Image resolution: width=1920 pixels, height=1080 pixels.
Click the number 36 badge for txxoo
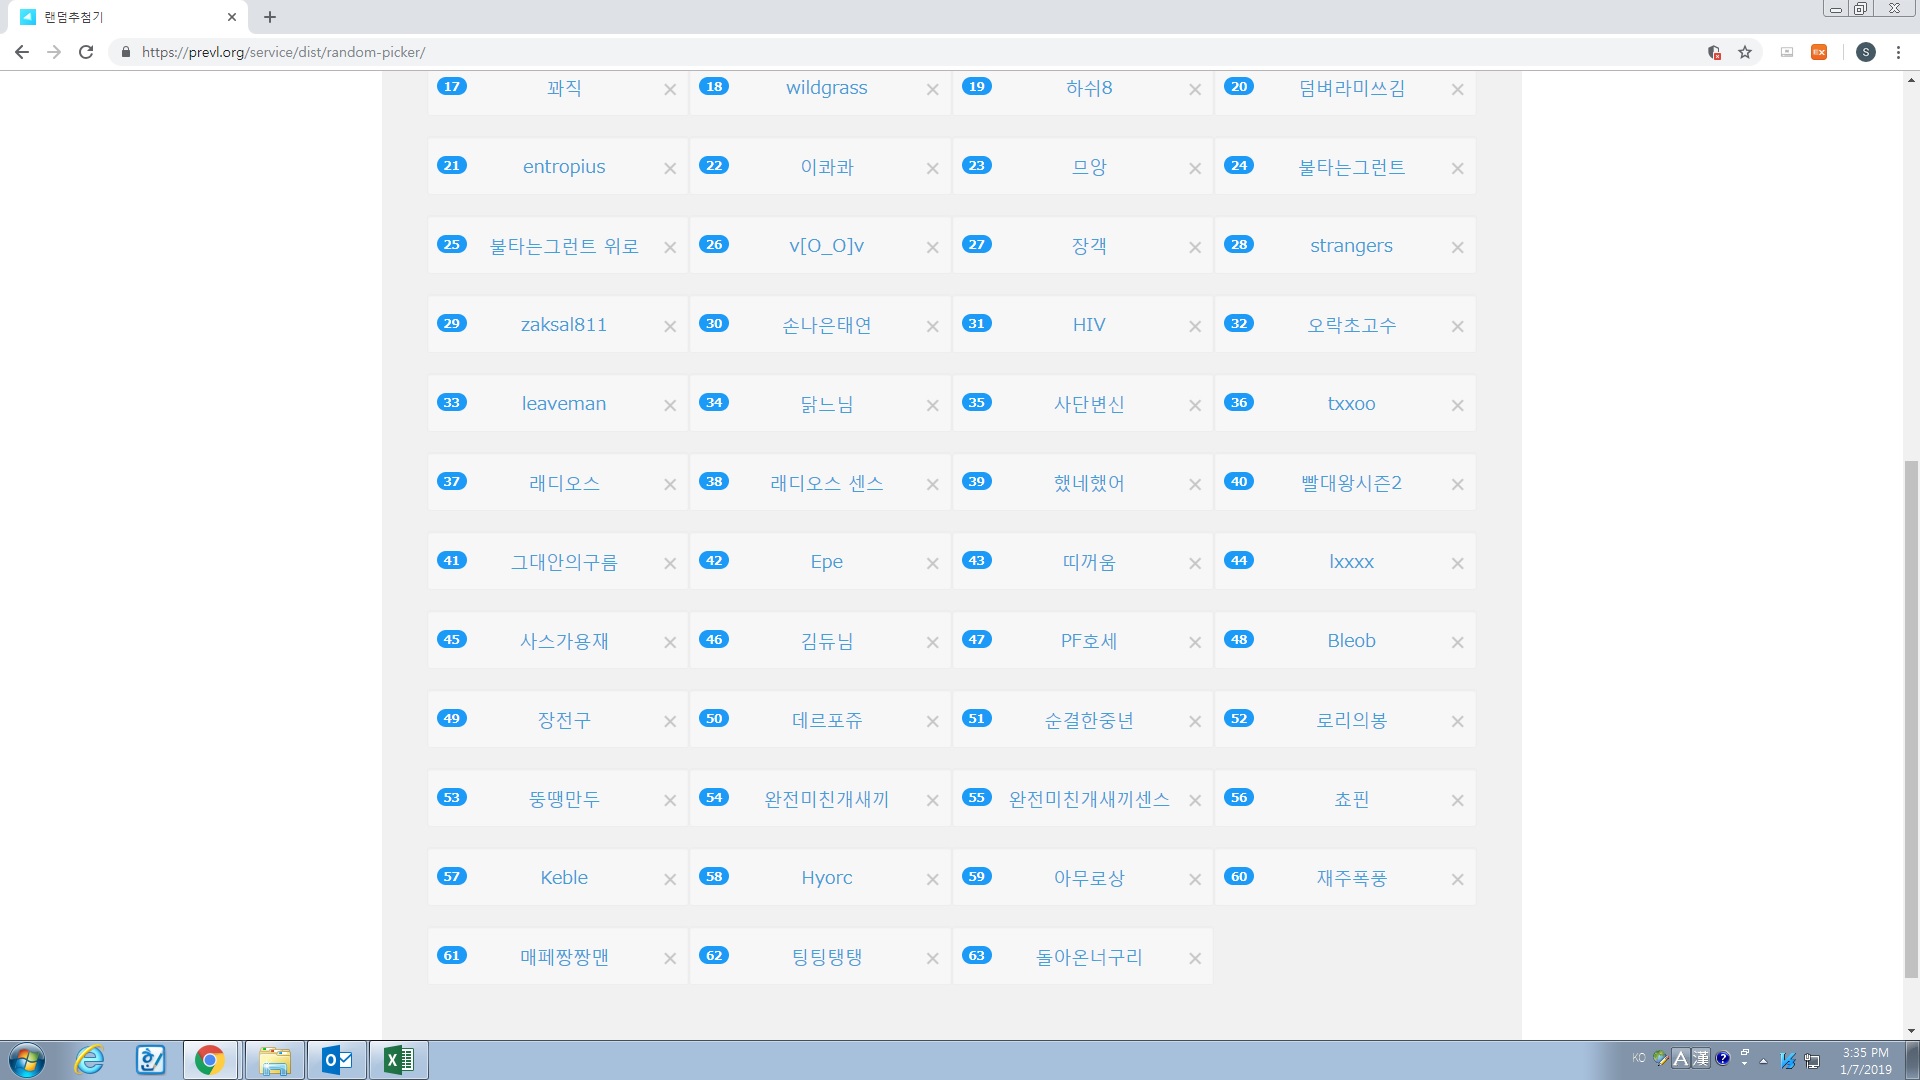click(1239, 403)
